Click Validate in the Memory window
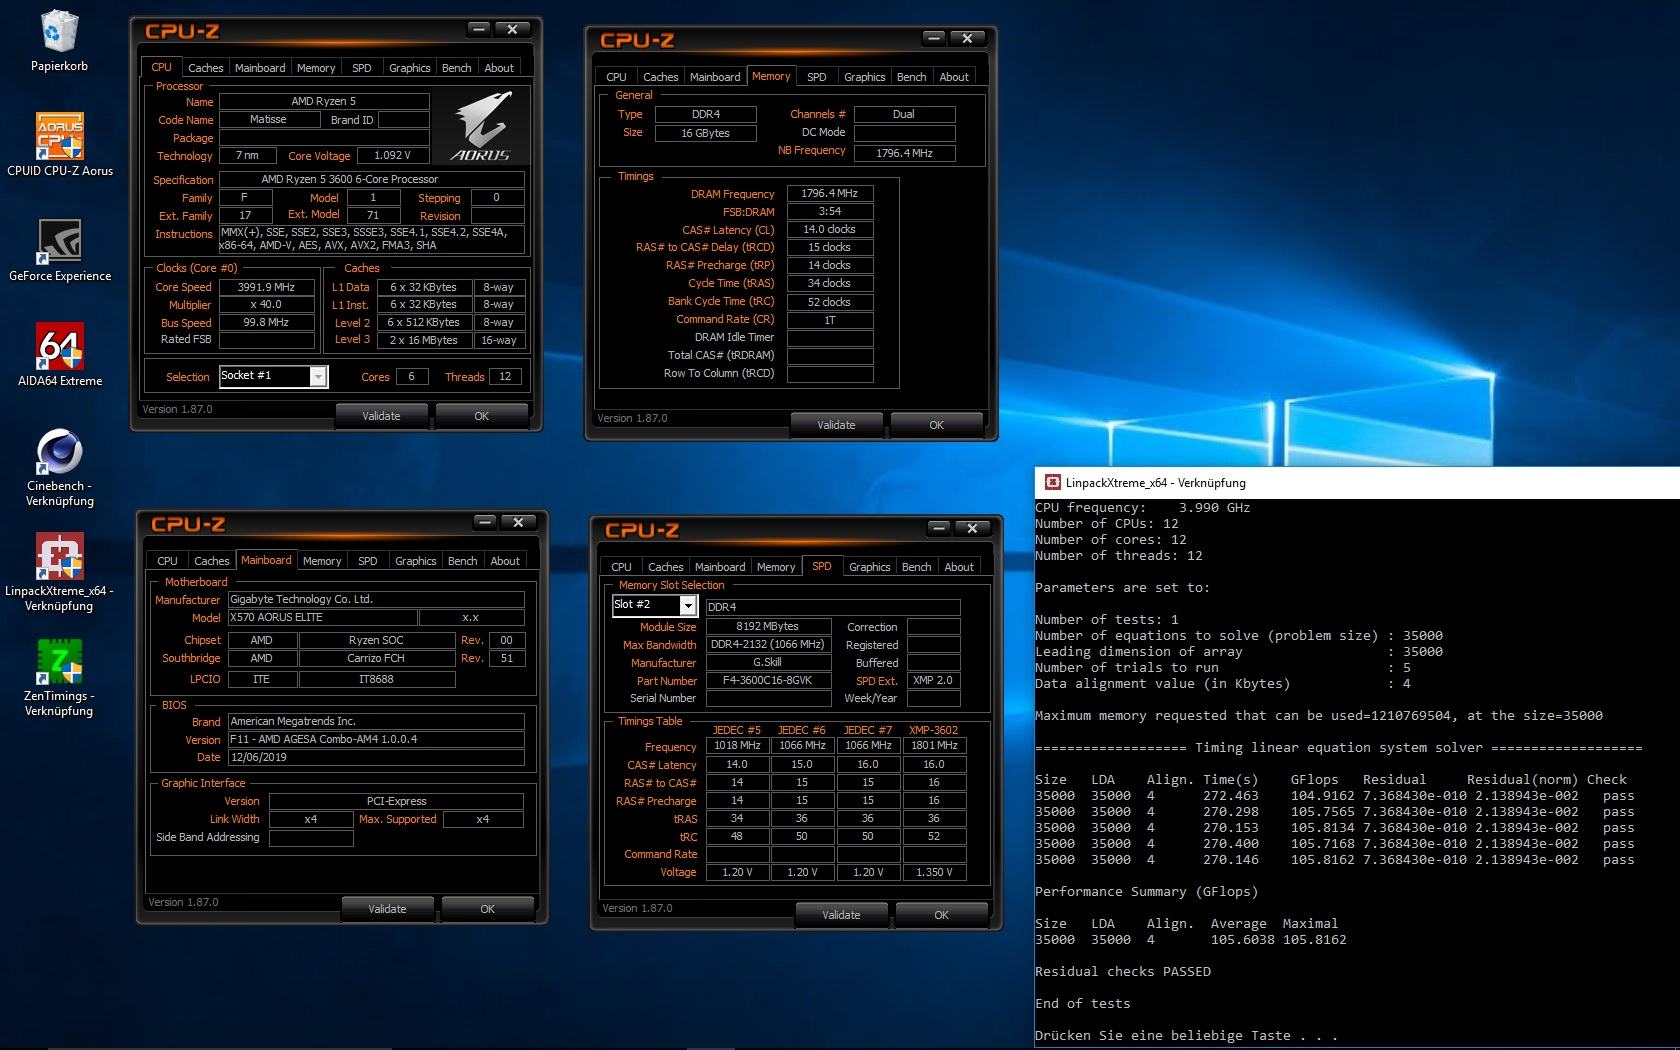1680x1050 pixels. (x=836, y=425)
